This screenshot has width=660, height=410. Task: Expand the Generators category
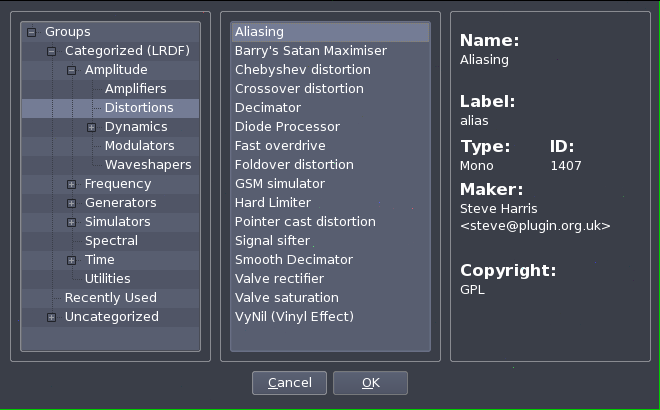(x=72, y=203)
